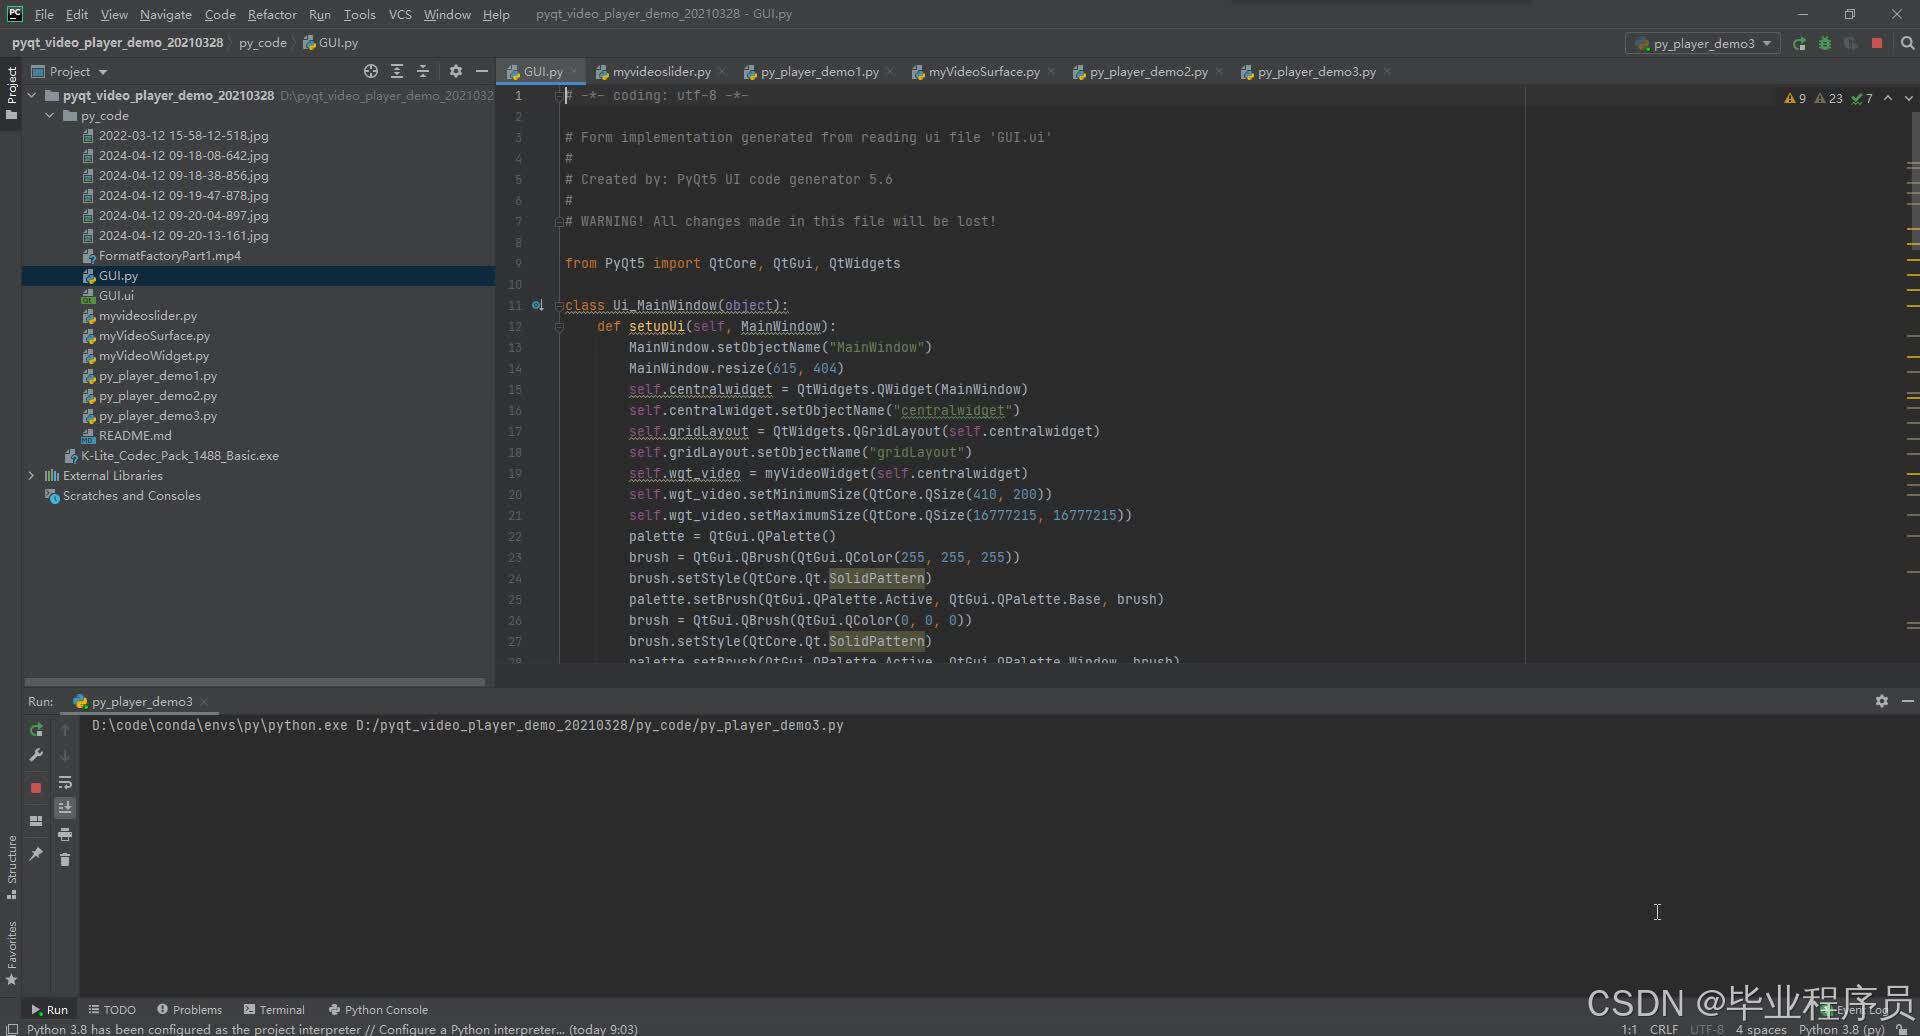Viewport: 1920px width, 1036px height.
Task: Select K-Lite_Codec_Pack_1488_Basic.exe file
Action: pyautogui.click(x=179, y=455)
